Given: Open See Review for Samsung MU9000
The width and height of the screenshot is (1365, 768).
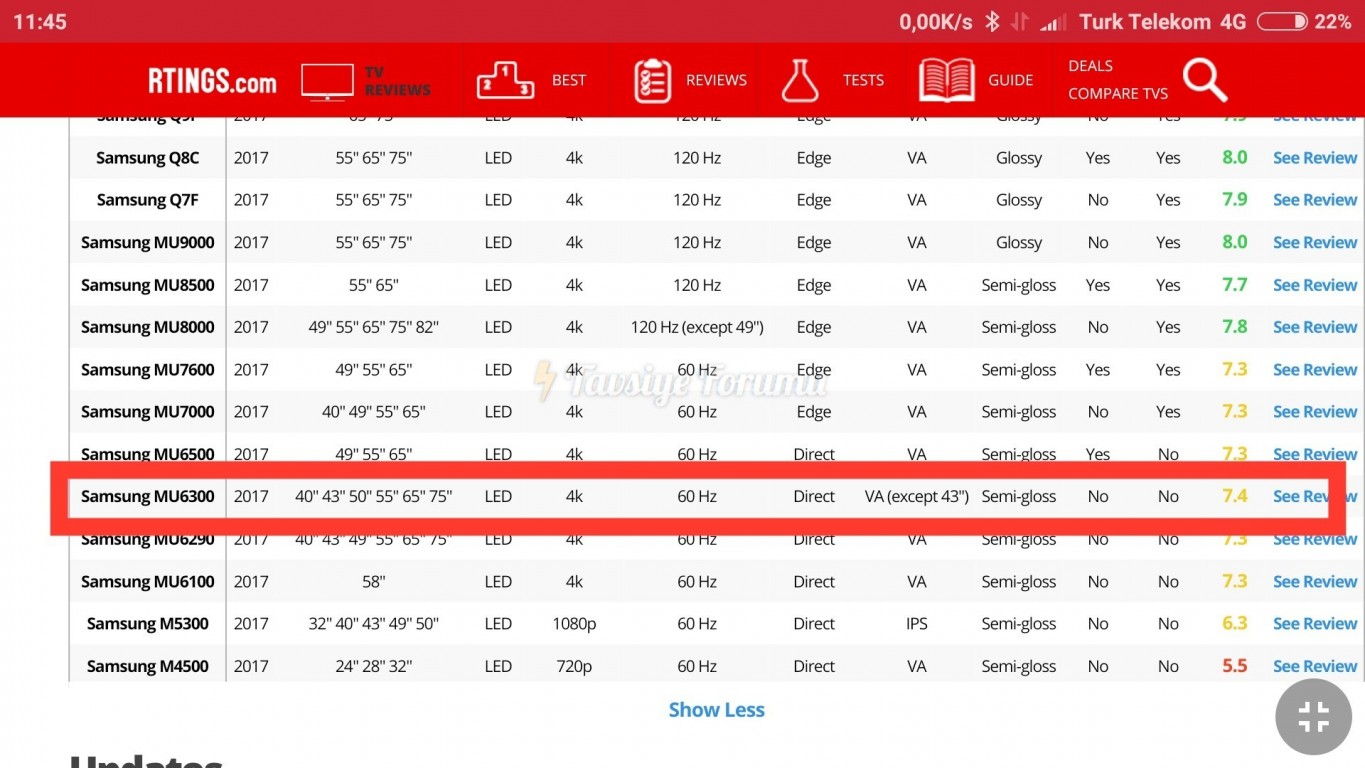Looking at the screenshot, I should 1314,243.
